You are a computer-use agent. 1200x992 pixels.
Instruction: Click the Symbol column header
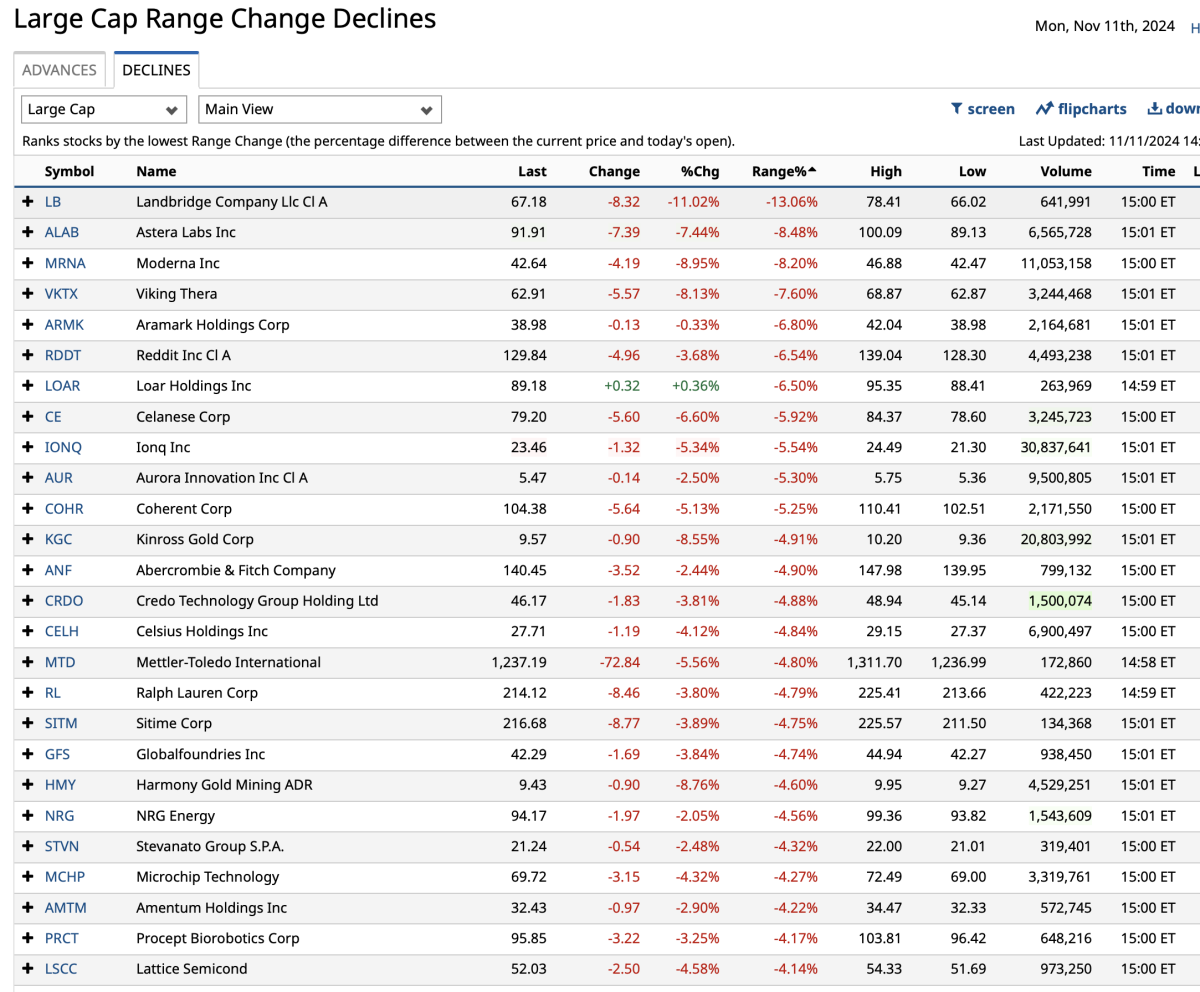(69, 171)
